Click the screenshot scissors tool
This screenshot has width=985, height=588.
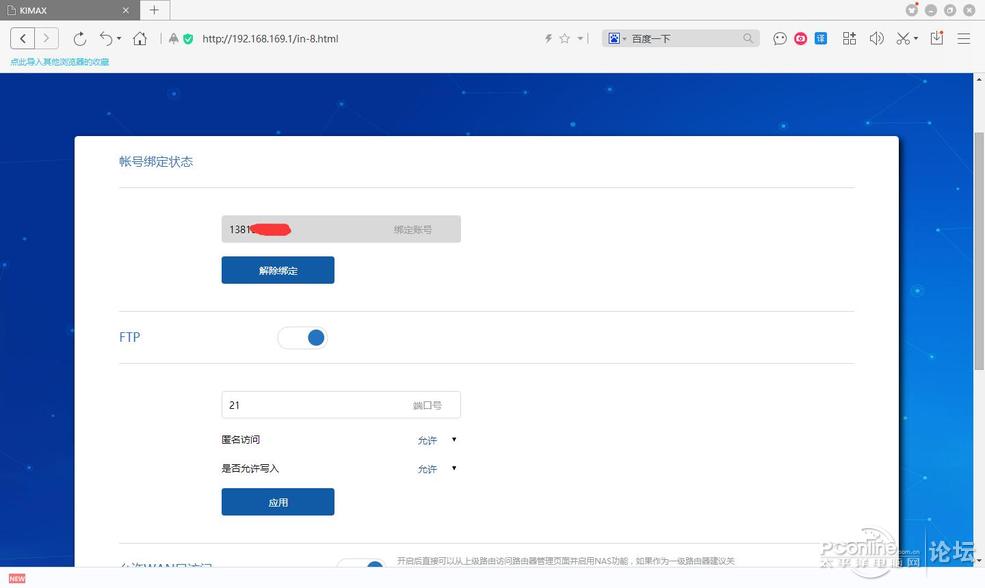point(901,38)
